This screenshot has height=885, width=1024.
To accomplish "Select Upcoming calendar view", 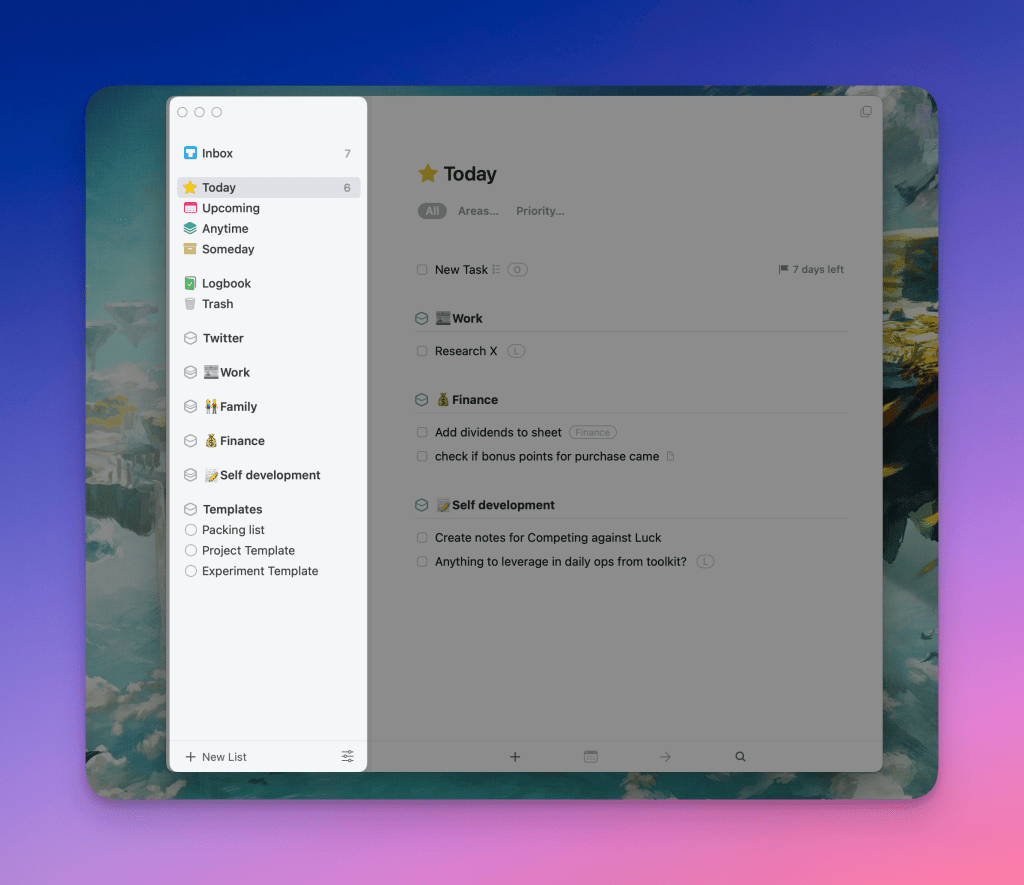I will coord(230,208).
